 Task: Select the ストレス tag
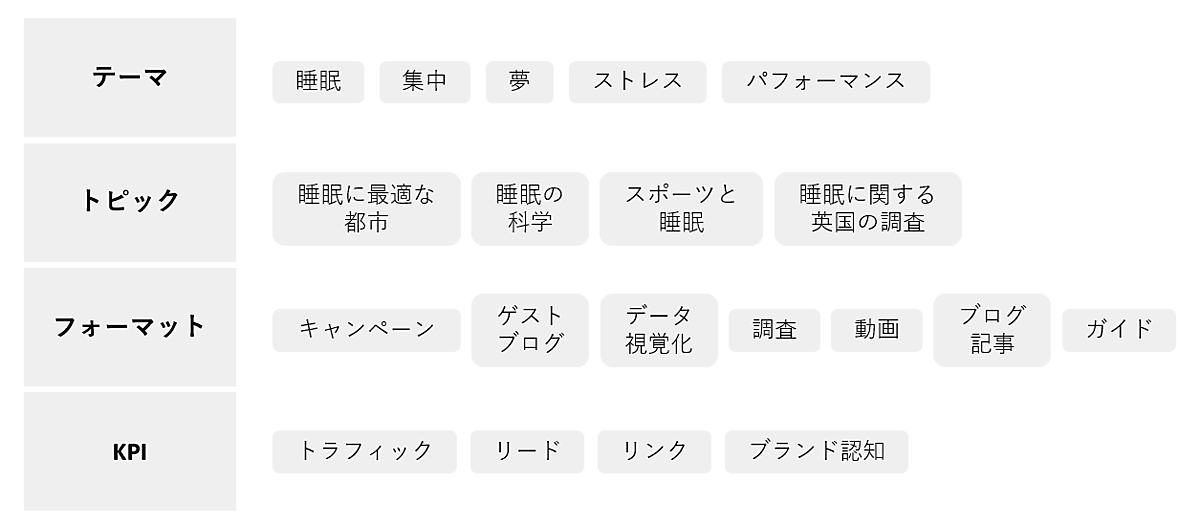coord(637,82)
